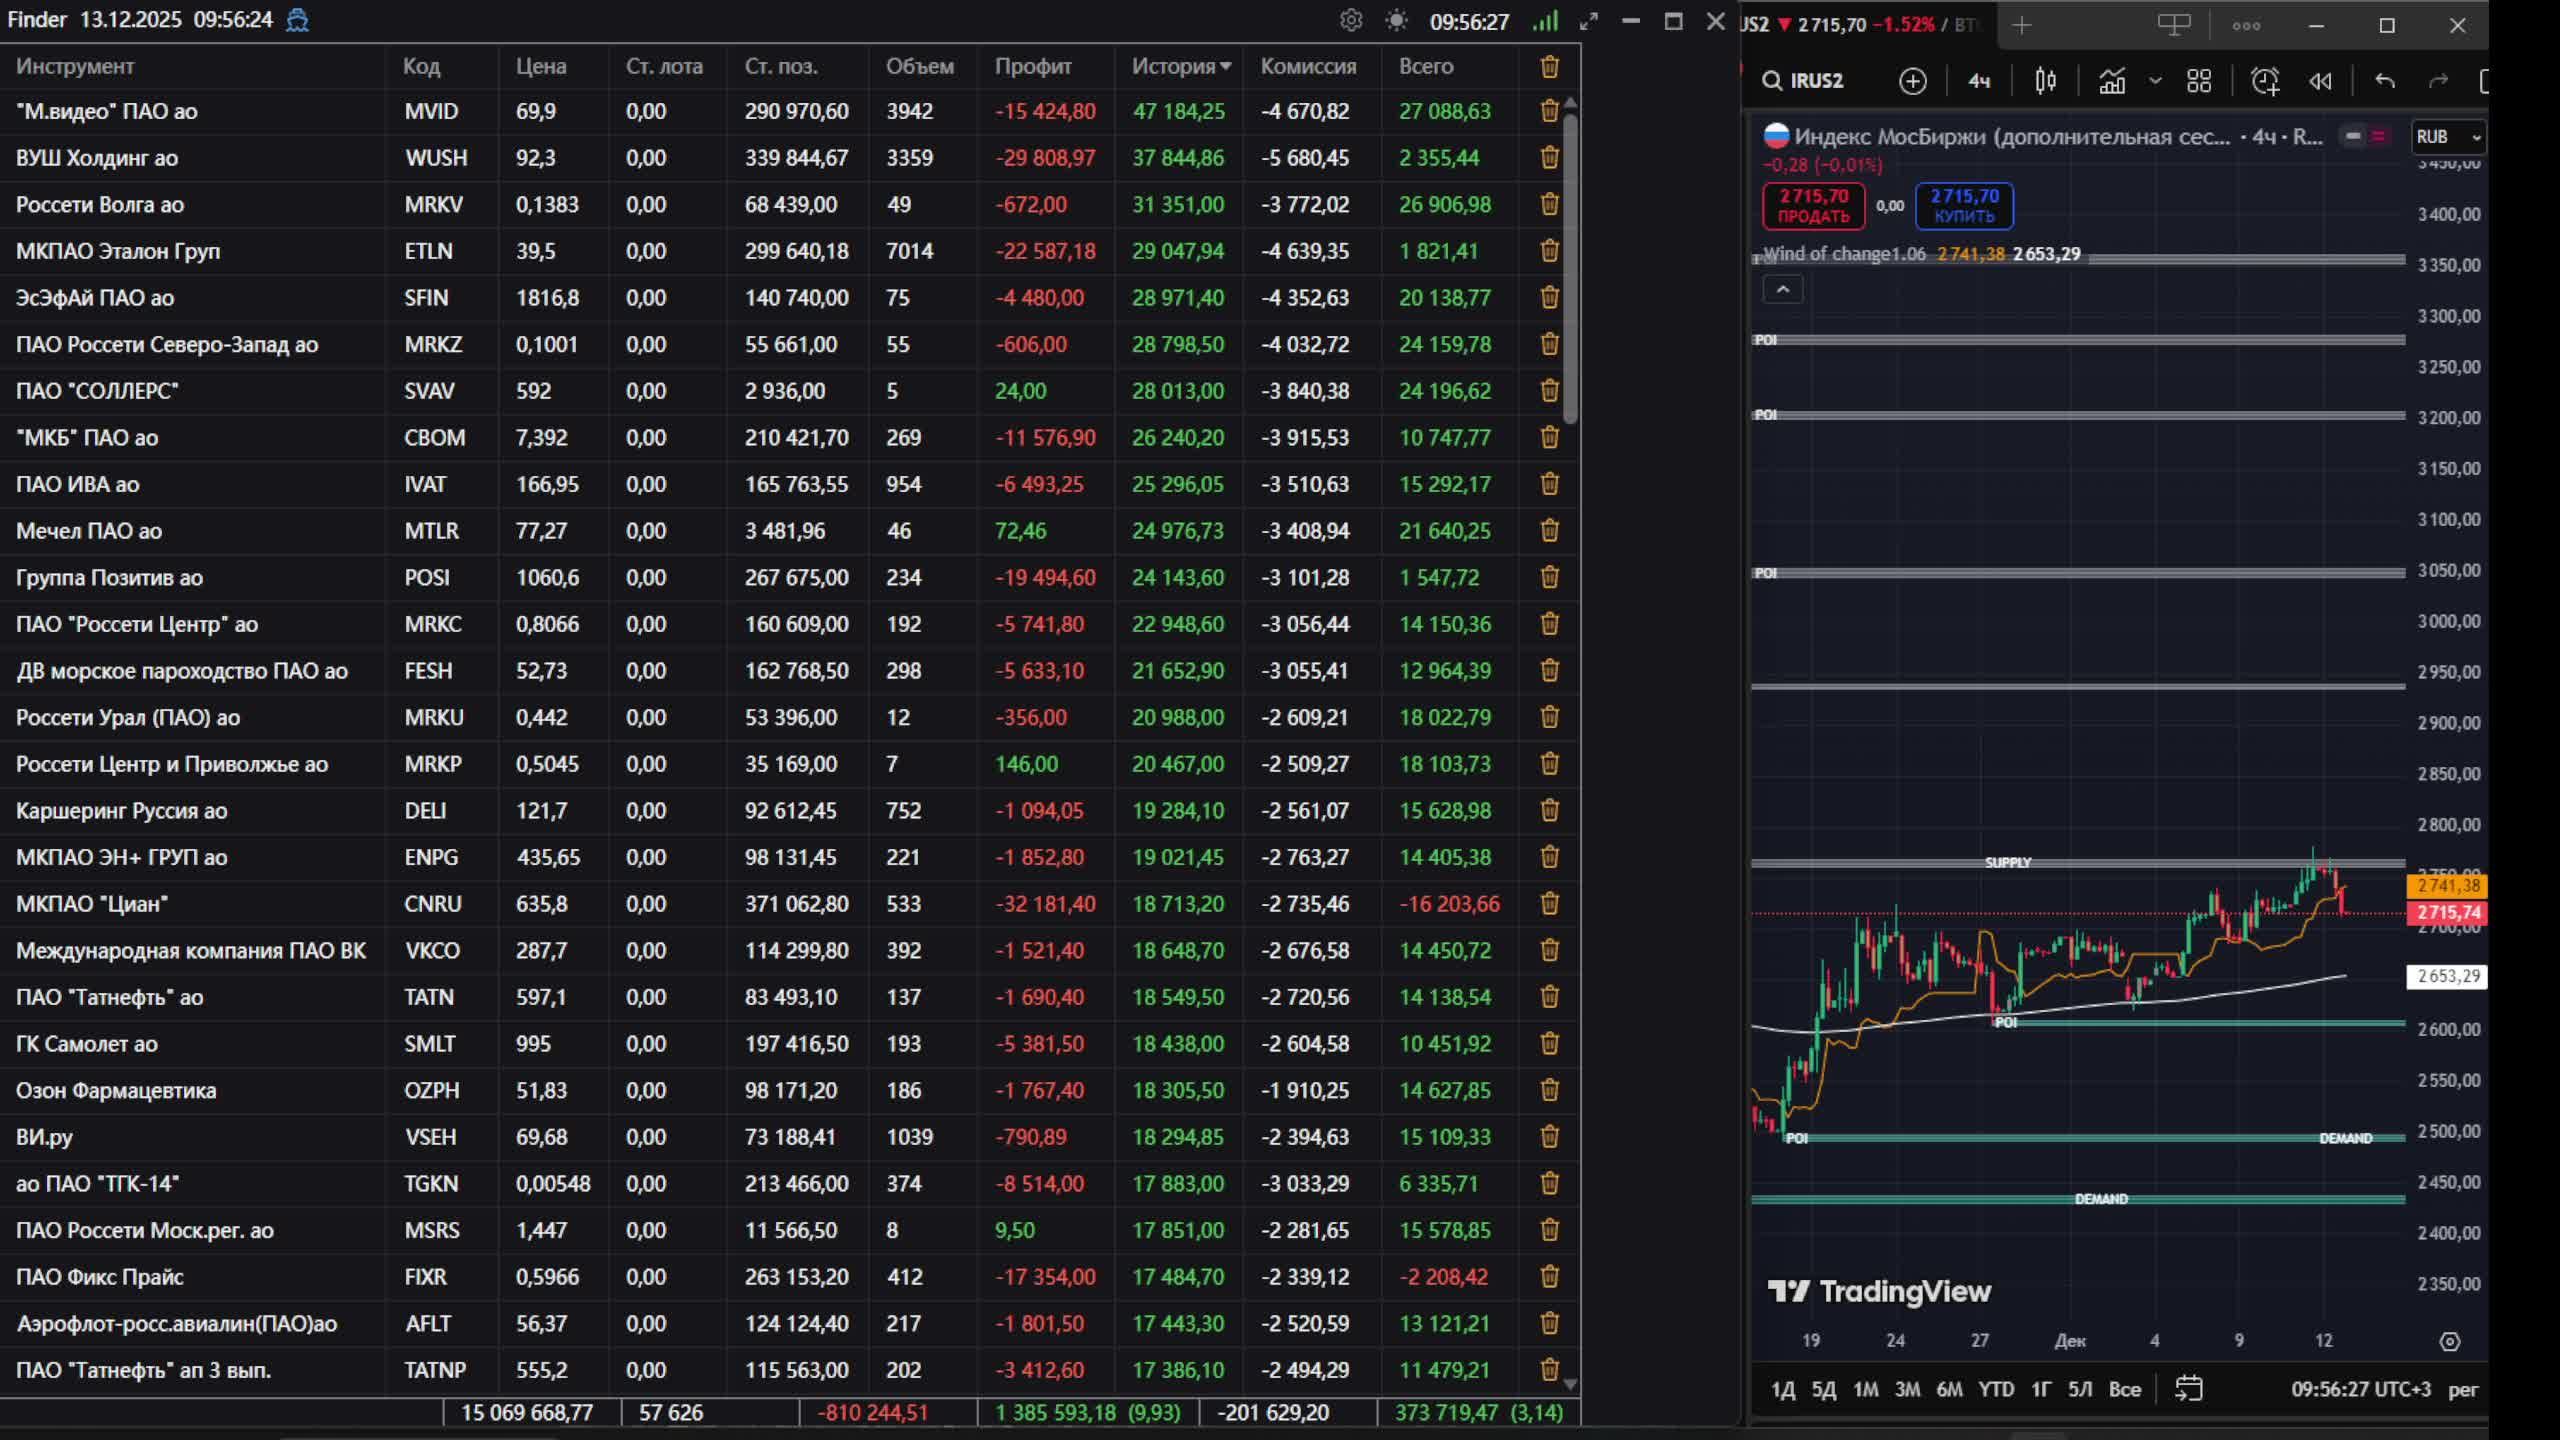The width and height of the screenshot is (2560, 1440).
Task: Toggle the pink lines display button
Action: click(x=2378, y=136)
